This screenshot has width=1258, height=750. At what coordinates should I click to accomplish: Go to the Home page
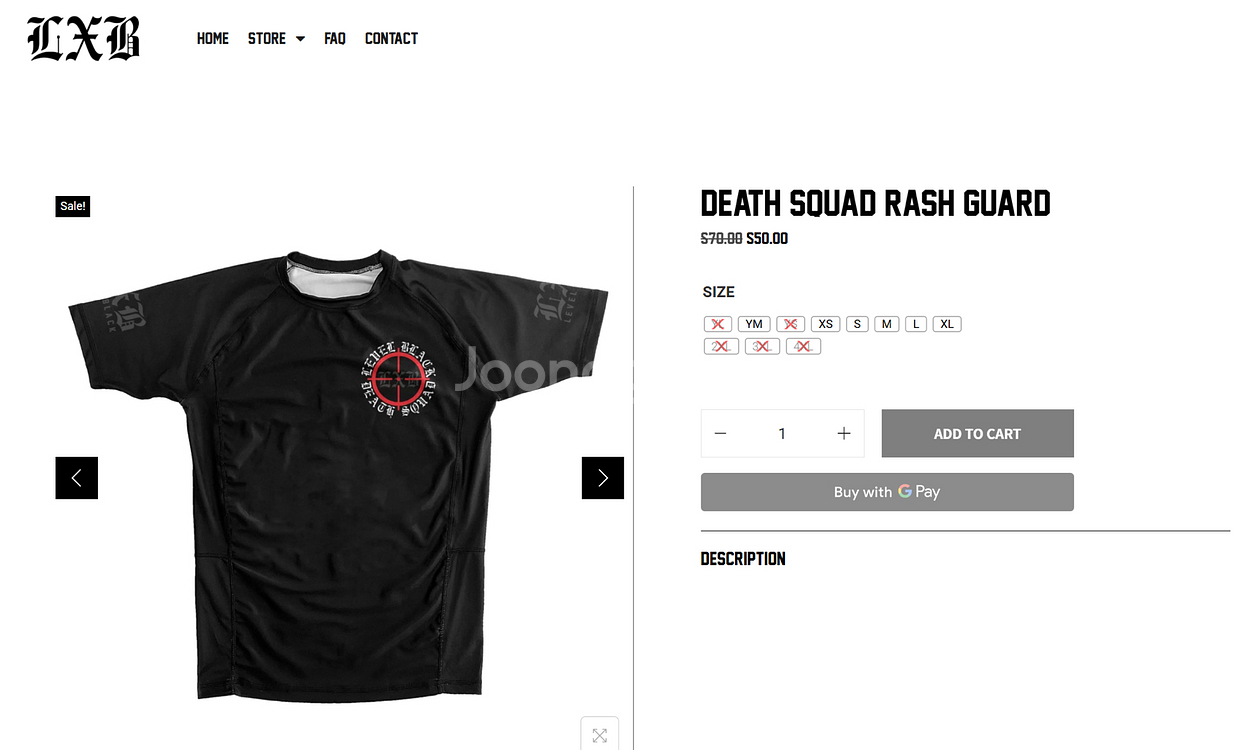(213, 39)
